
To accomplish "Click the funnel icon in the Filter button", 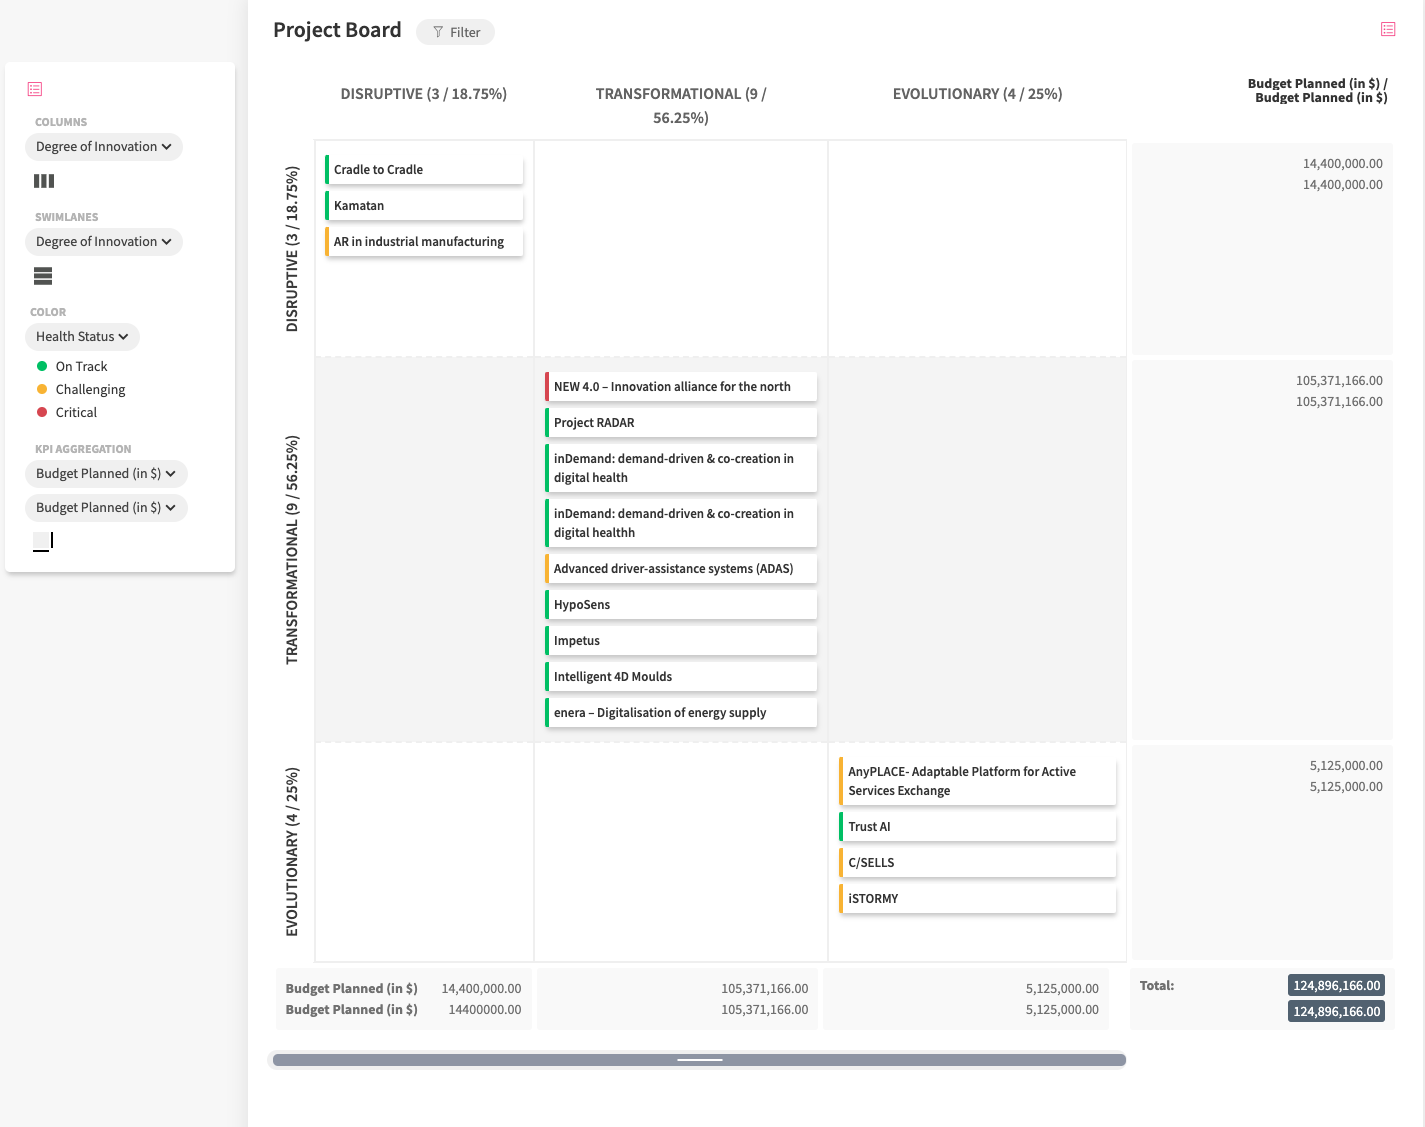I will (x=438, y=32).
